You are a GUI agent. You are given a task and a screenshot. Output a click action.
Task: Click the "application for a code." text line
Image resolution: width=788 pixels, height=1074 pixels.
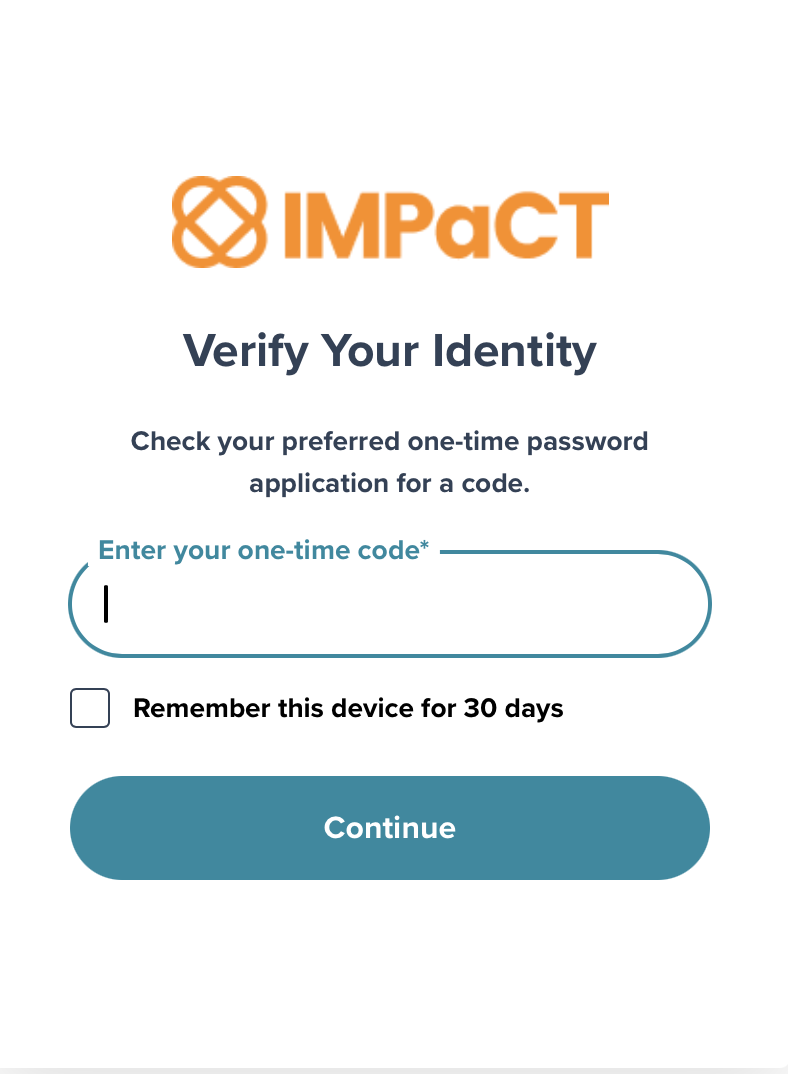click(x=389, y=484)
